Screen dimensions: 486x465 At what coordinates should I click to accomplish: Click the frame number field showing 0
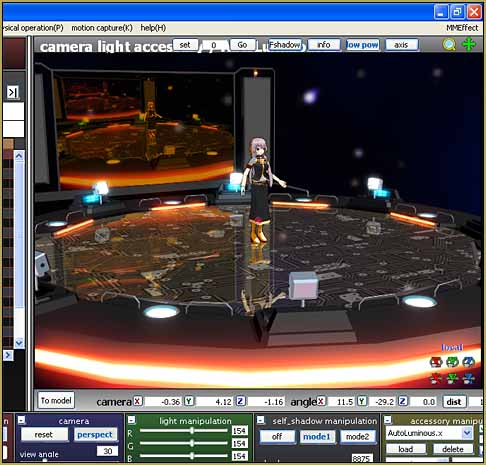click(x=214, y=45)
